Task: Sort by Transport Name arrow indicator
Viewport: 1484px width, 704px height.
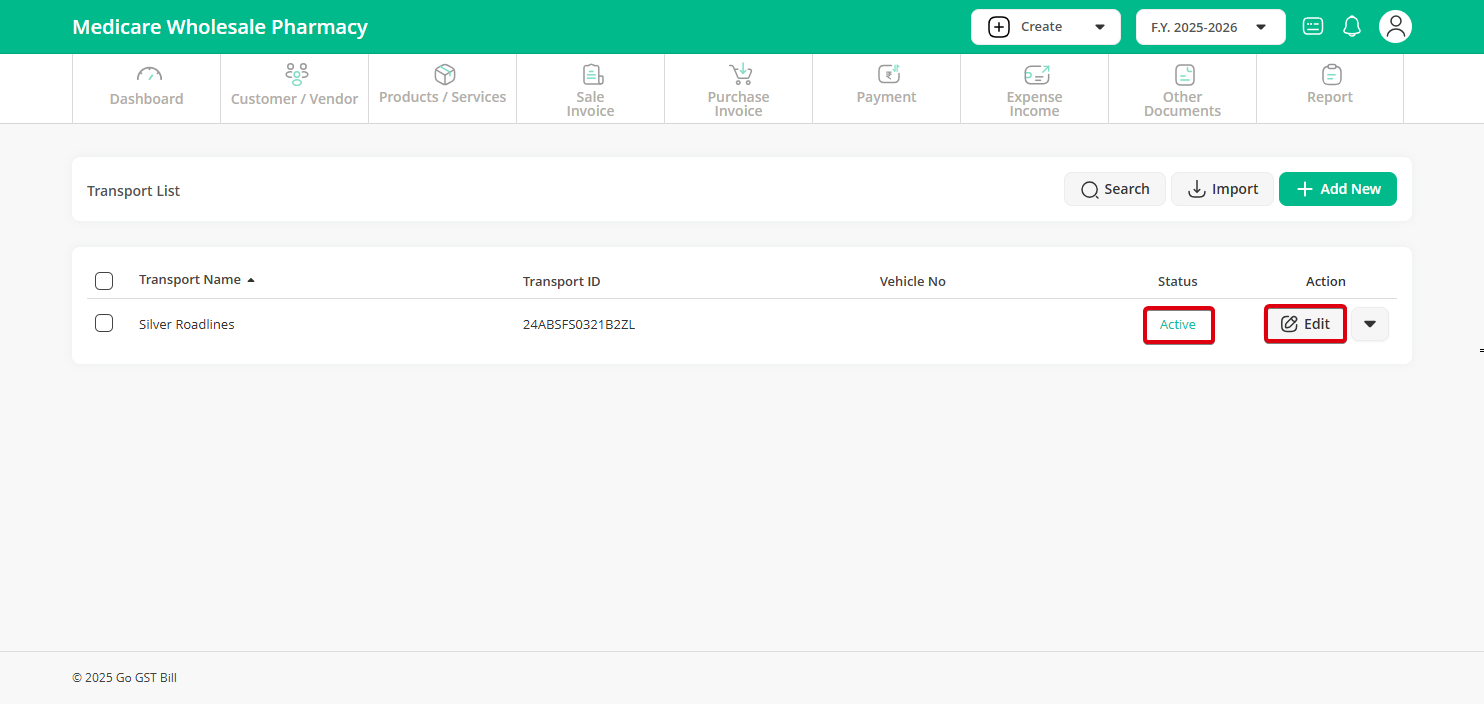Action: [x=251, y=280]
